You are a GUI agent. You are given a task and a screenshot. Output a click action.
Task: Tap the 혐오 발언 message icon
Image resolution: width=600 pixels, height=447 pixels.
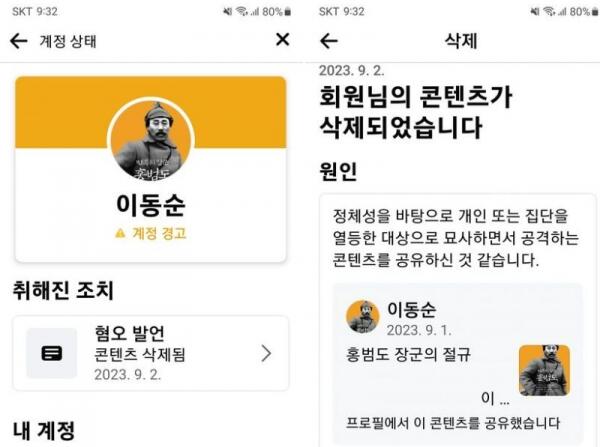pos(51,353)
